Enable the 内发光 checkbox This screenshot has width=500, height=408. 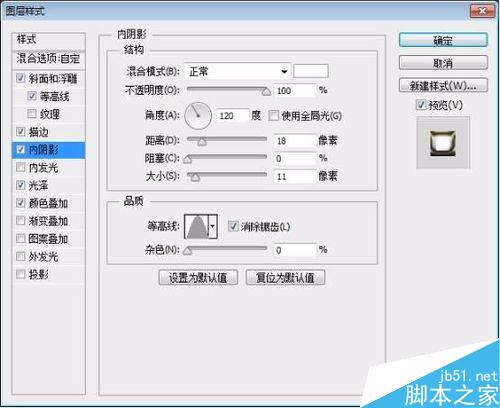click(21, 167)
